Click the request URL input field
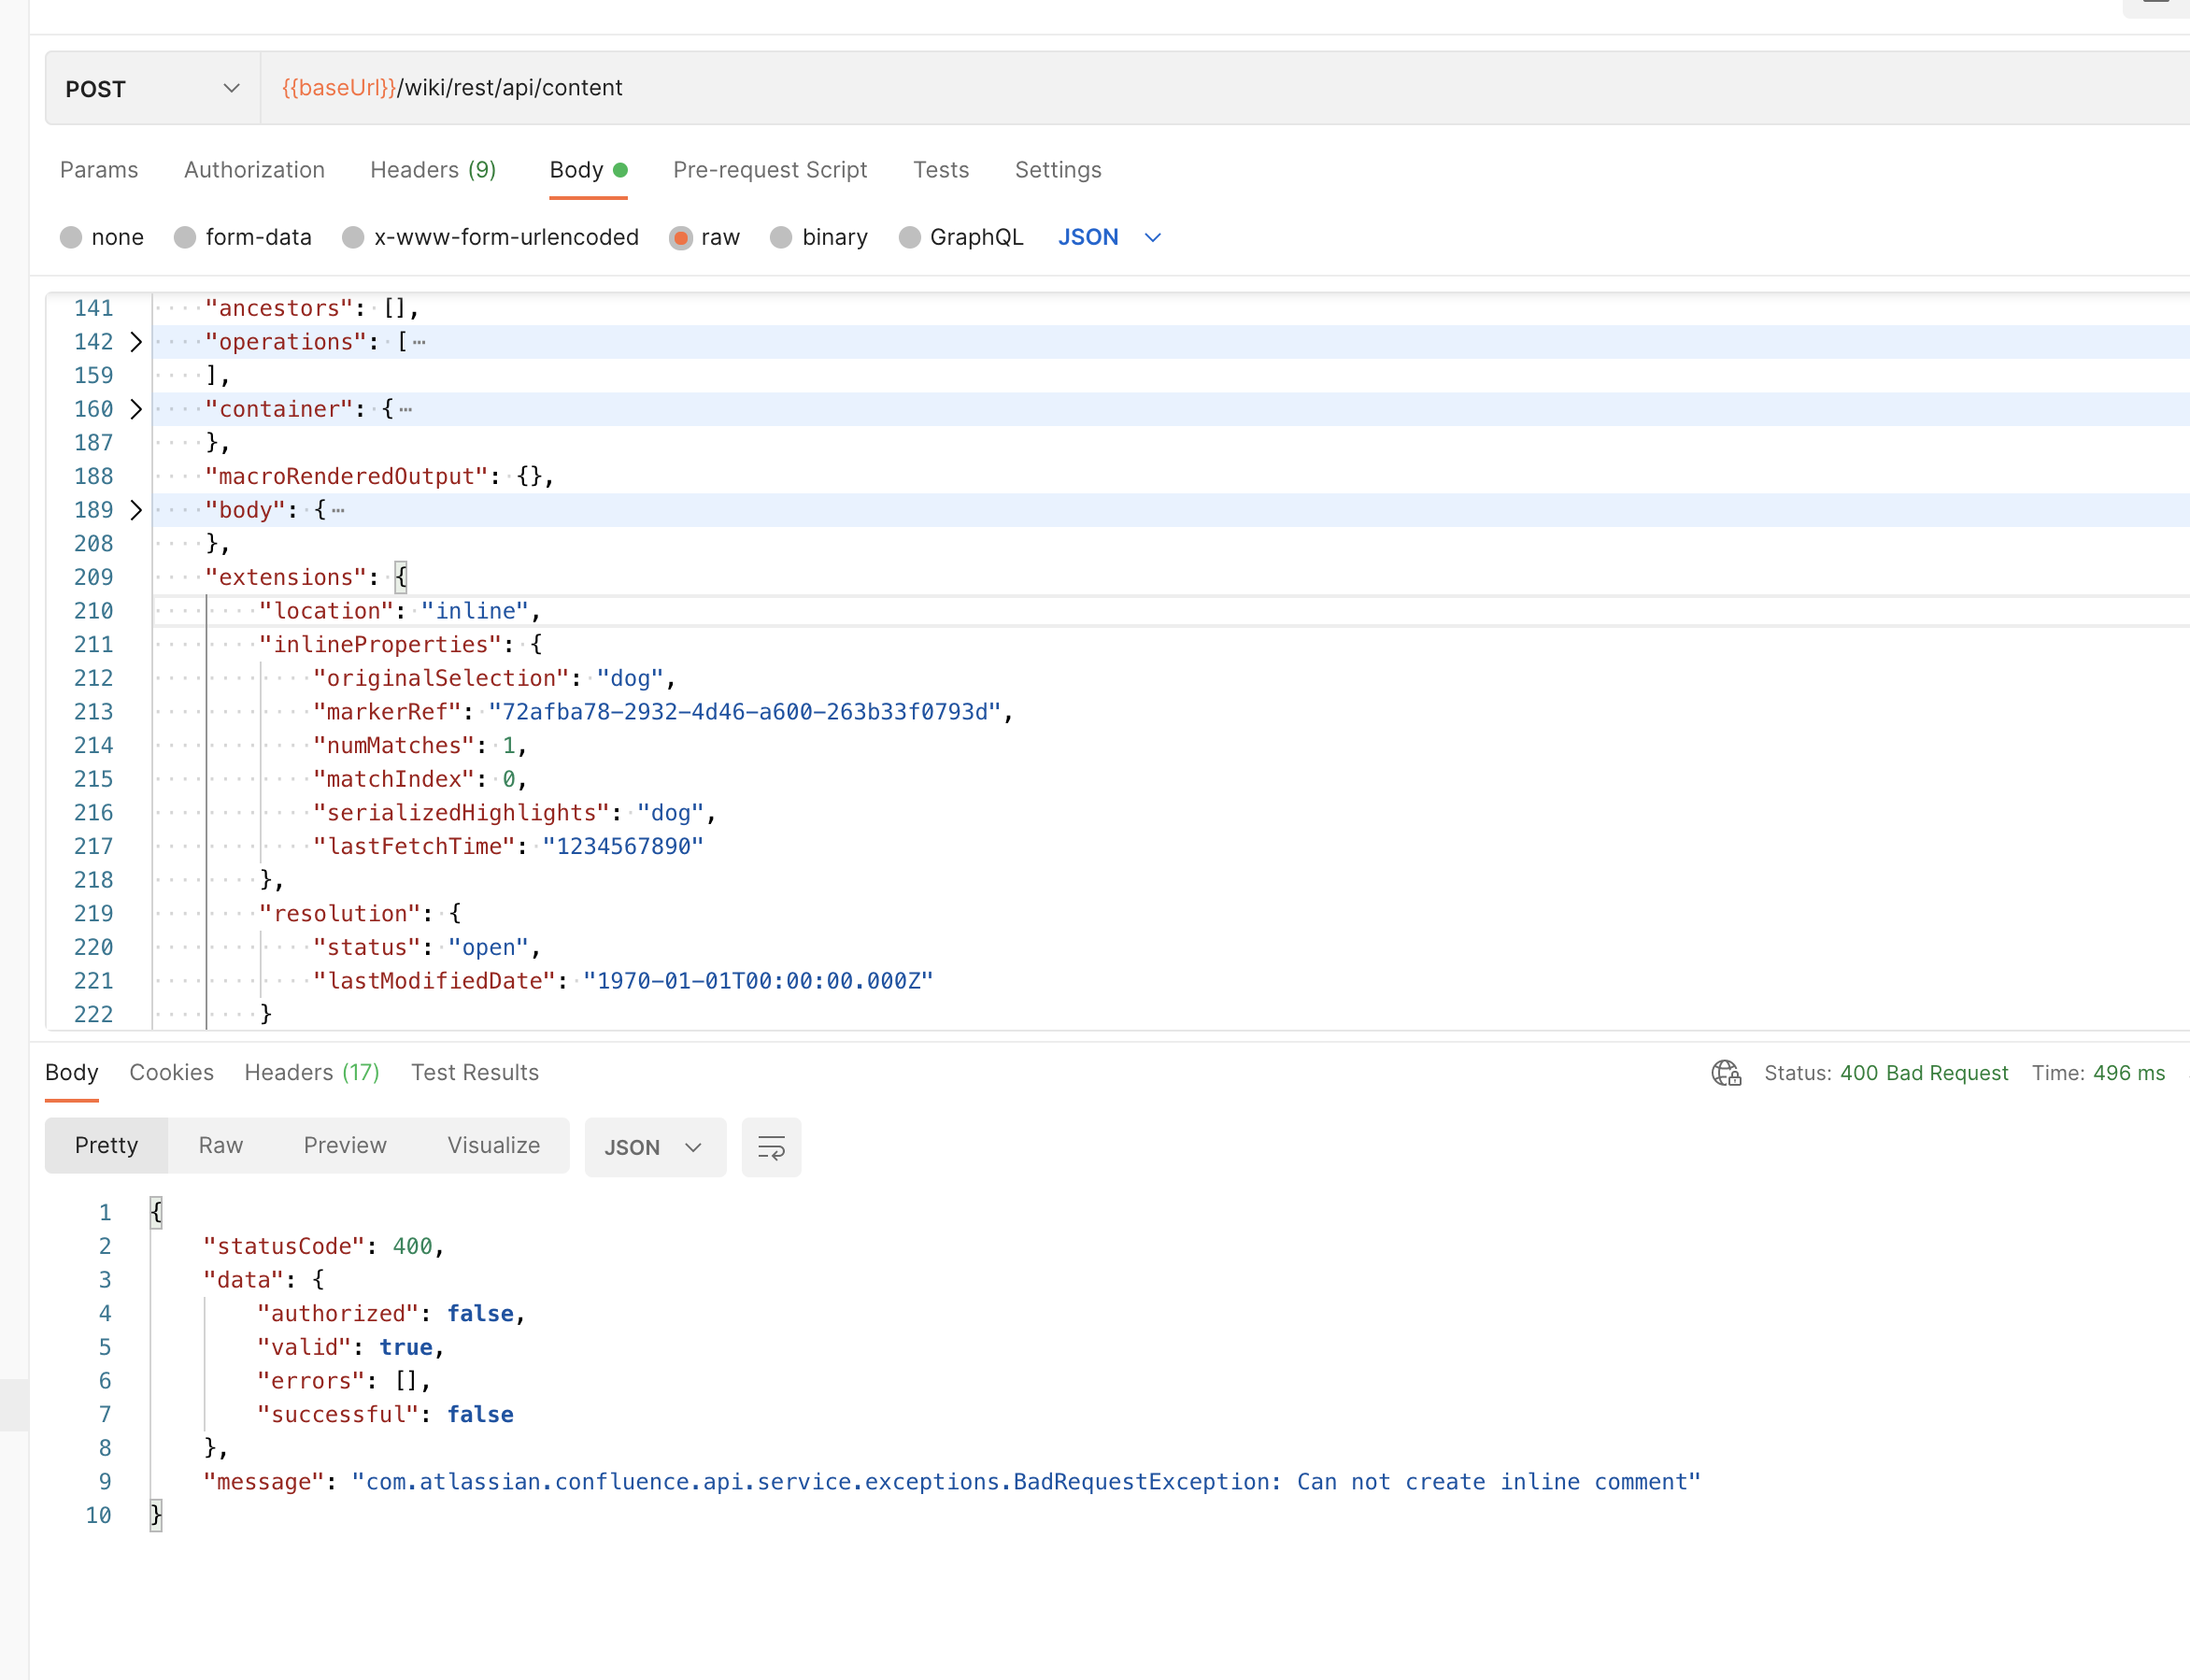 1225,88
